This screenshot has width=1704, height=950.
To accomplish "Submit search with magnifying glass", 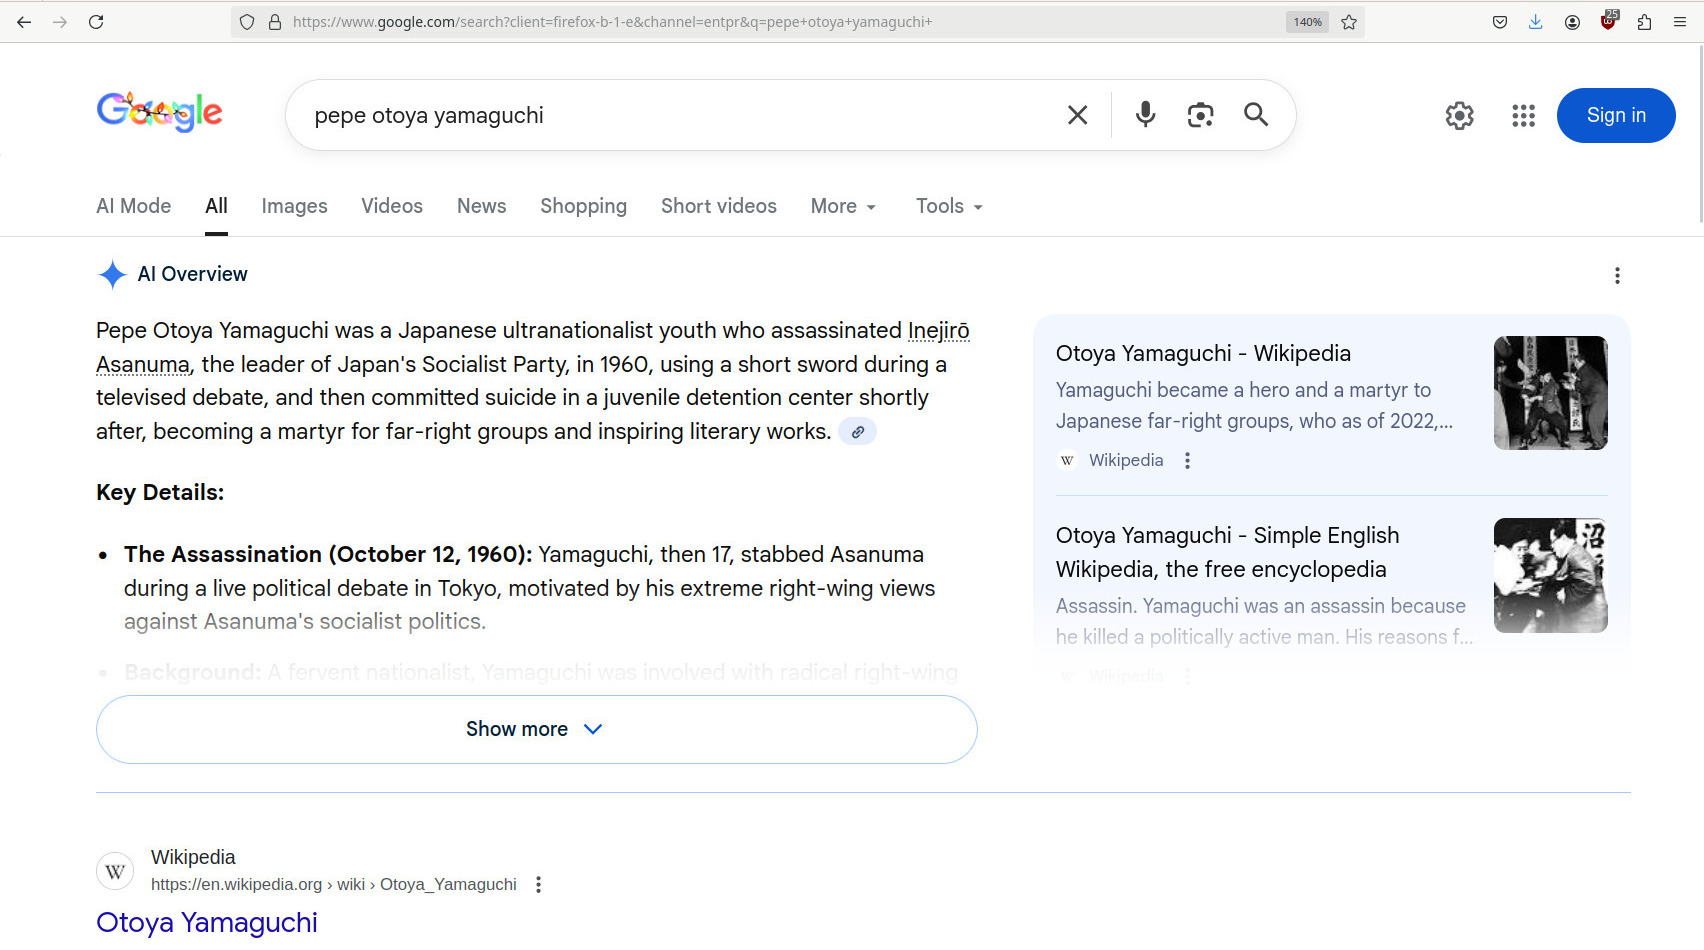I will click(1256, 115).
